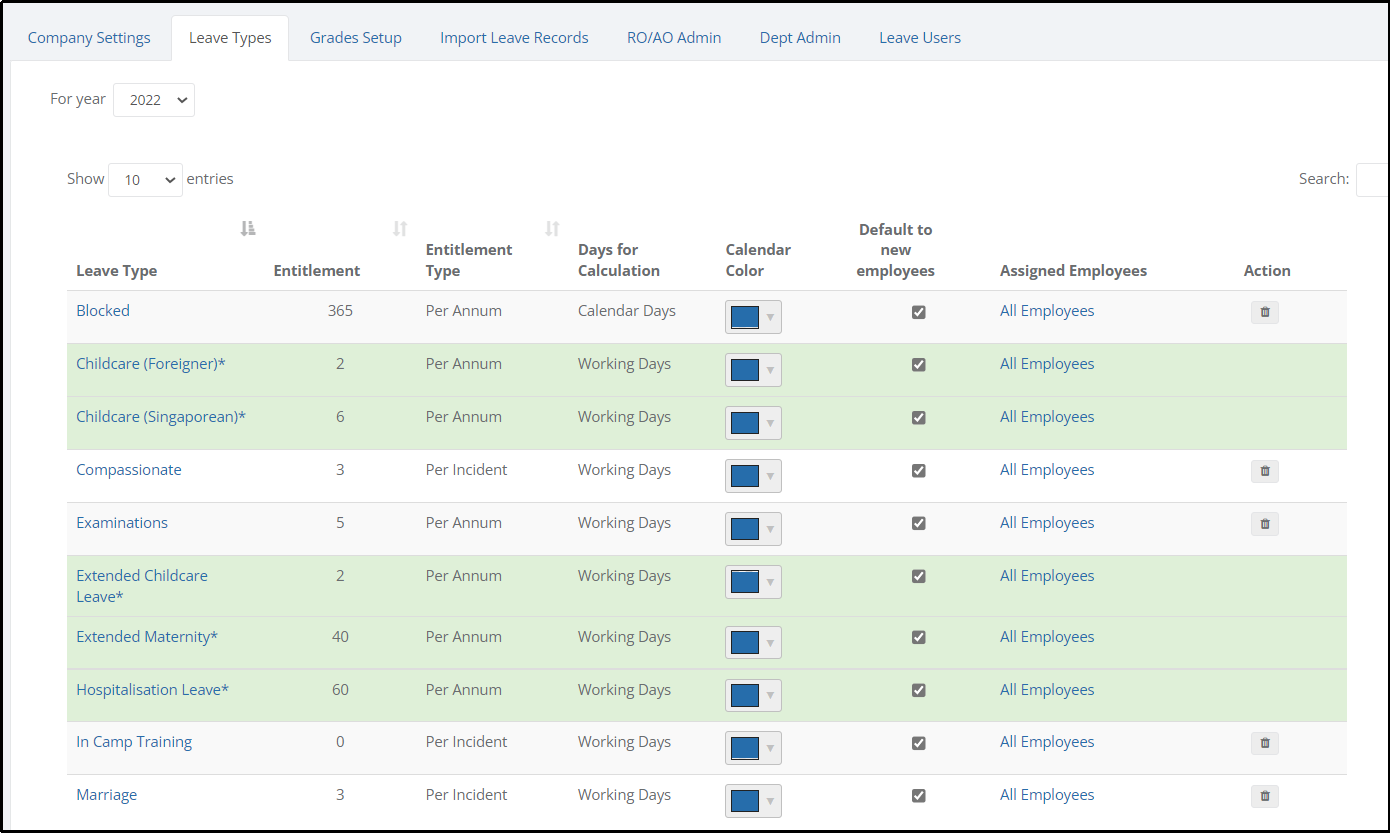Open calendar color picker for Extended Maternity
The height and width of the screenshot is (833, 1390).
[x=753, y=642]
